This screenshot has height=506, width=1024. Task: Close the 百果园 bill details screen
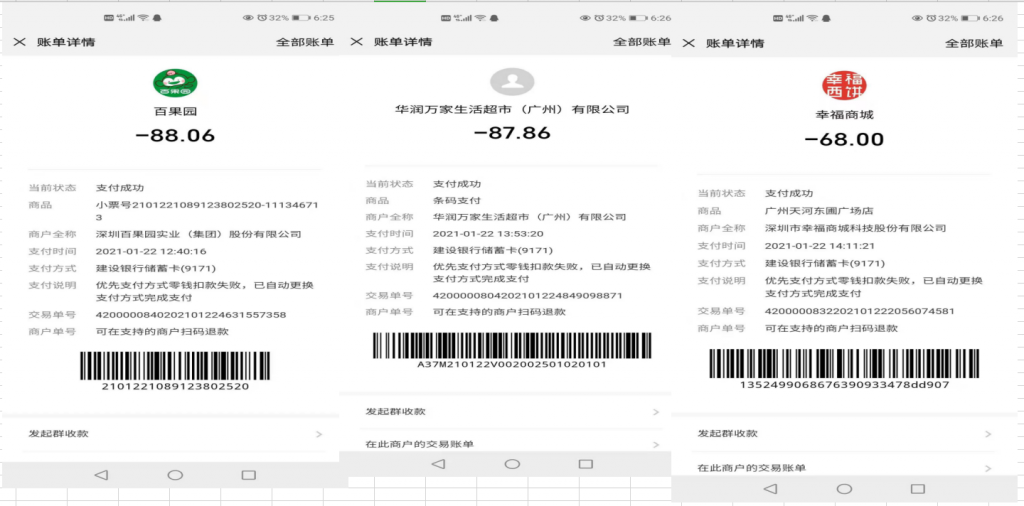[19, 42]
